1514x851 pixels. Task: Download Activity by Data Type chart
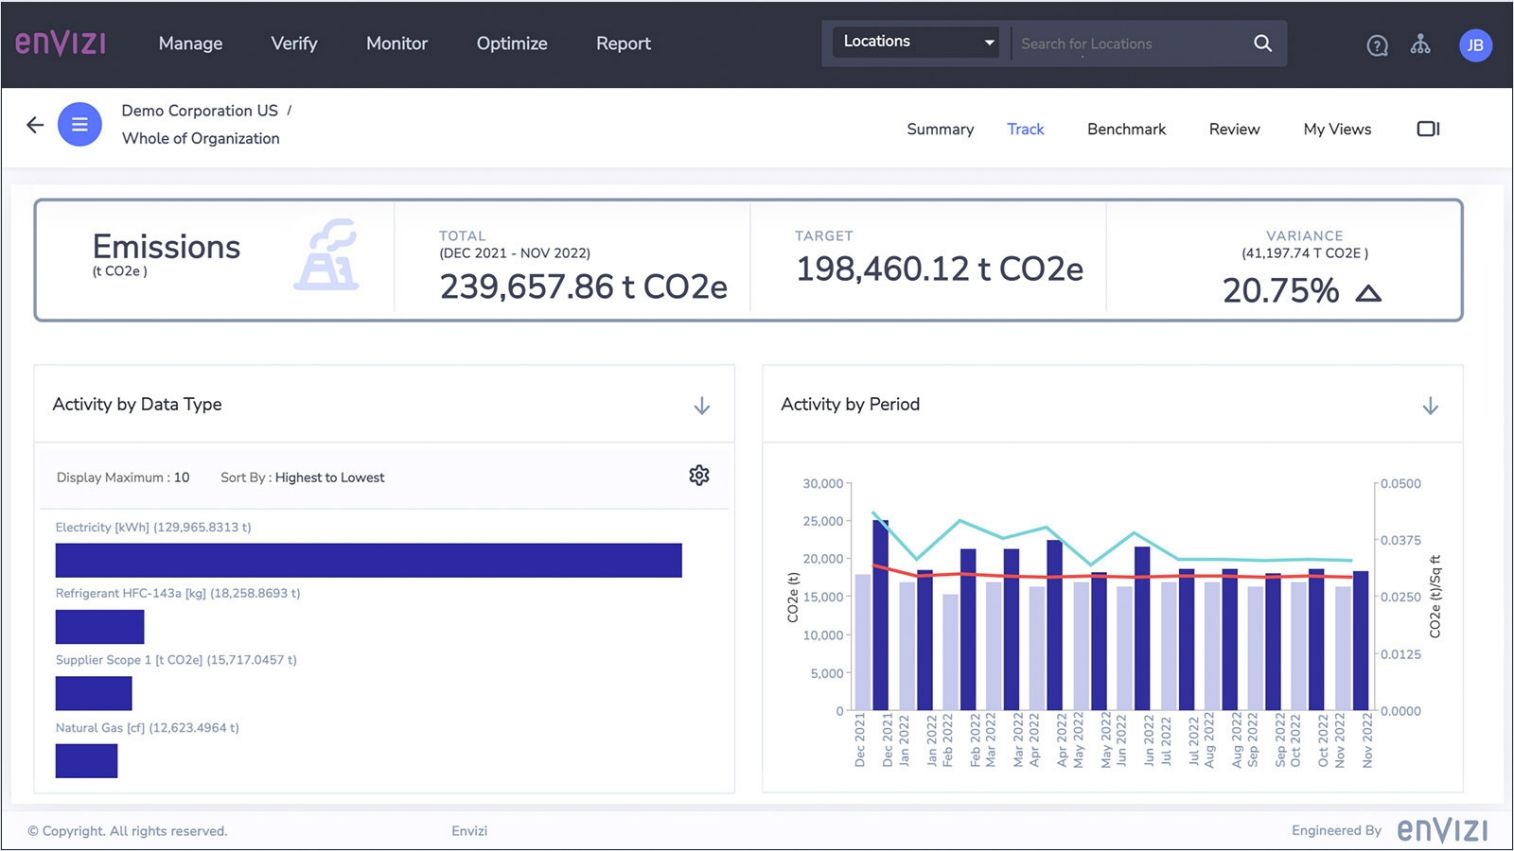tap(702, 405)
